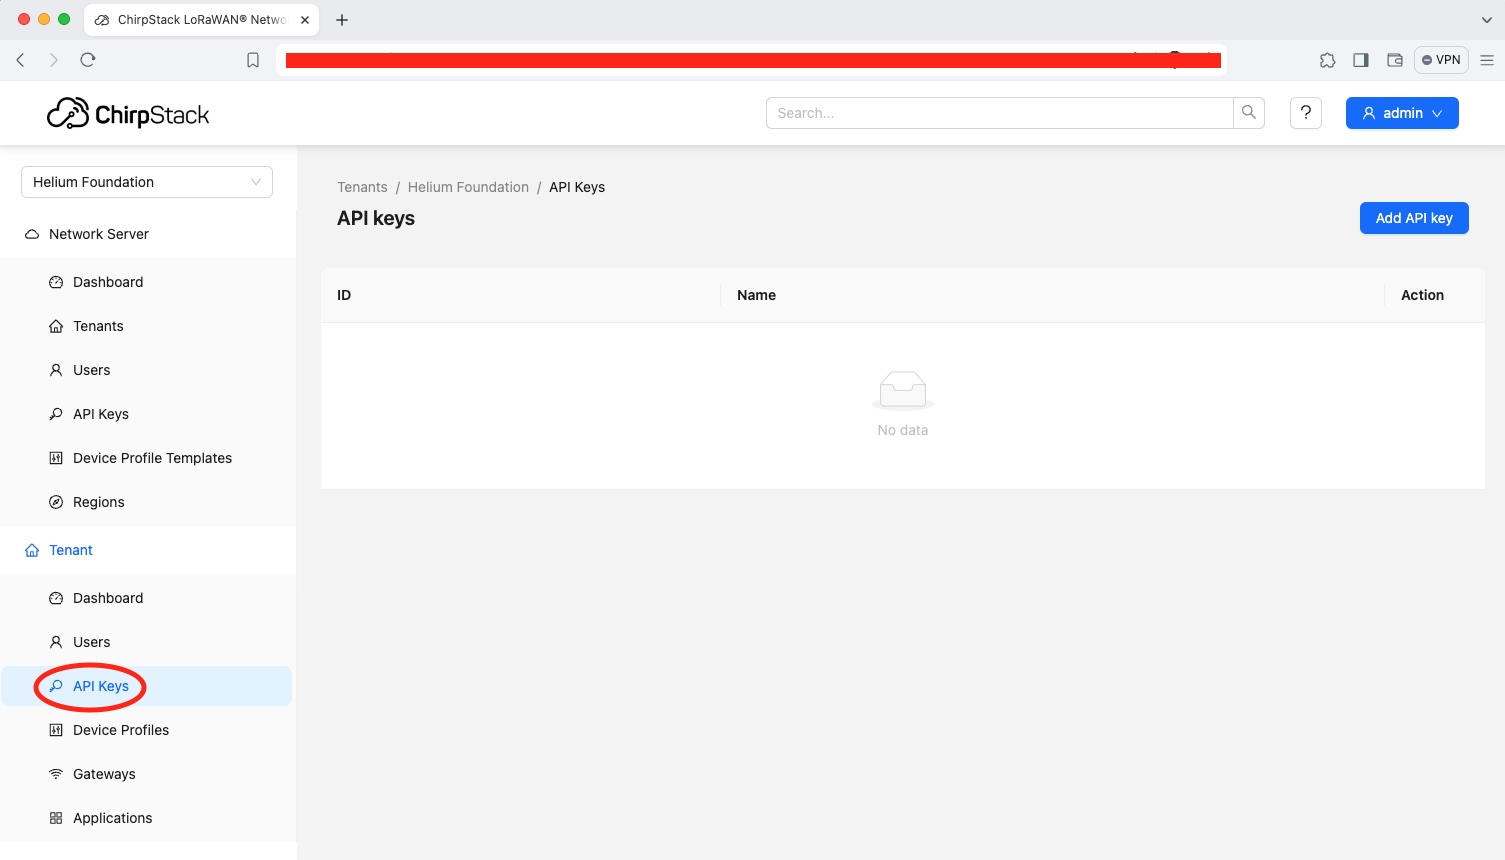This screenshot has height=860, width=1505.
Task: Open a new browser tab with plus
Action: (342, 20)
